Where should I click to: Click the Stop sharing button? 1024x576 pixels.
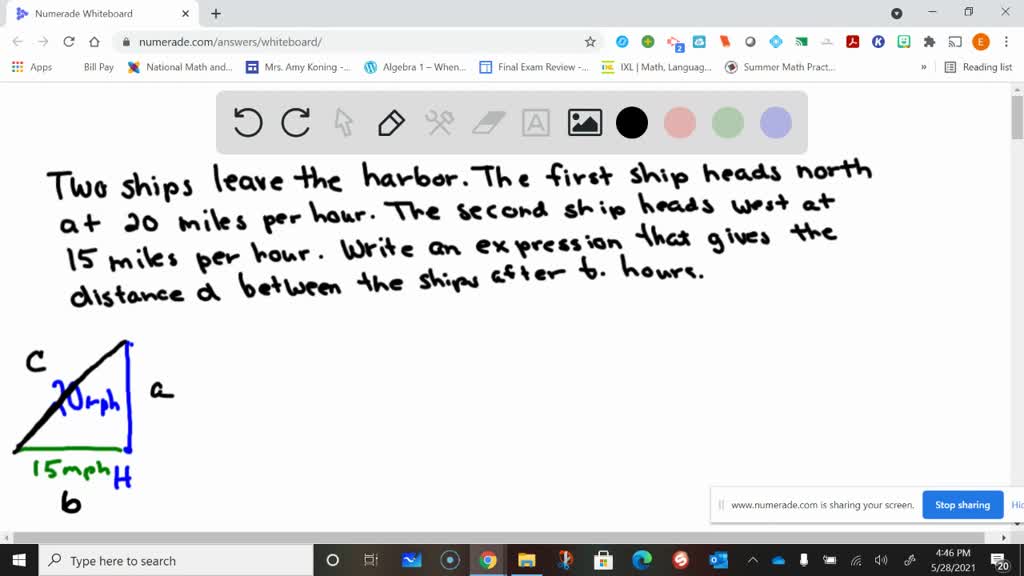(x=960, y=505)
